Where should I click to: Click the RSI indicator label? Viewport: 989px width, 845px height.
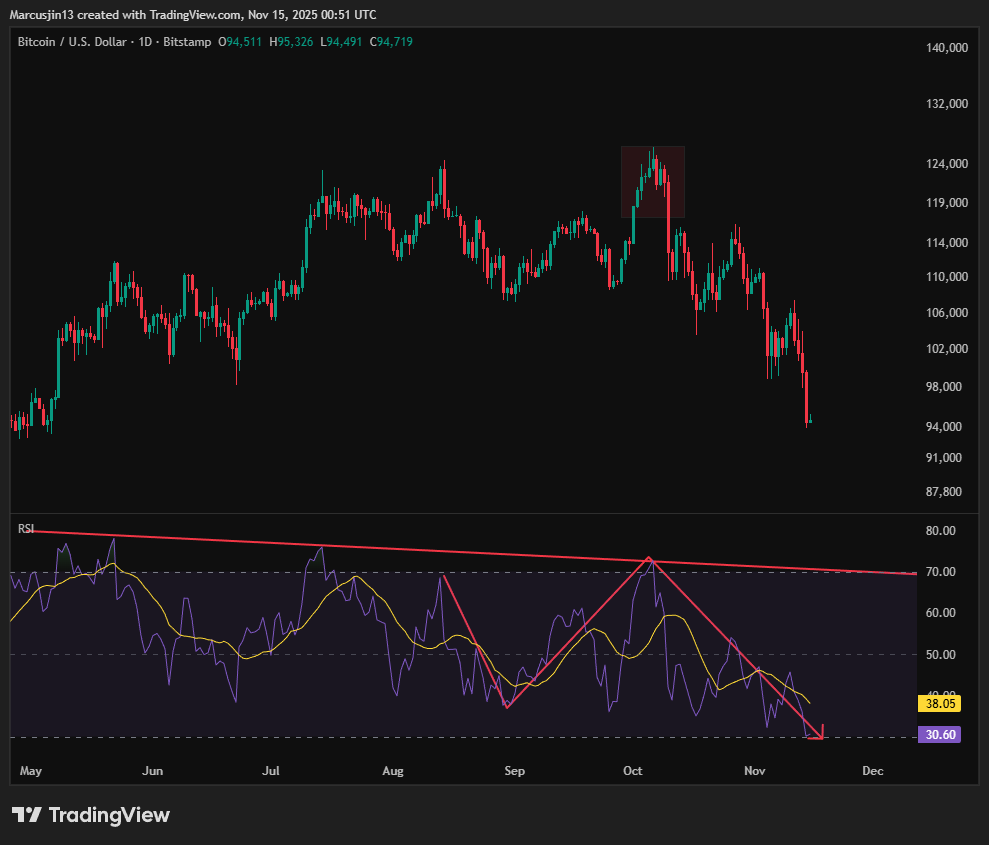tap(26, 528)
